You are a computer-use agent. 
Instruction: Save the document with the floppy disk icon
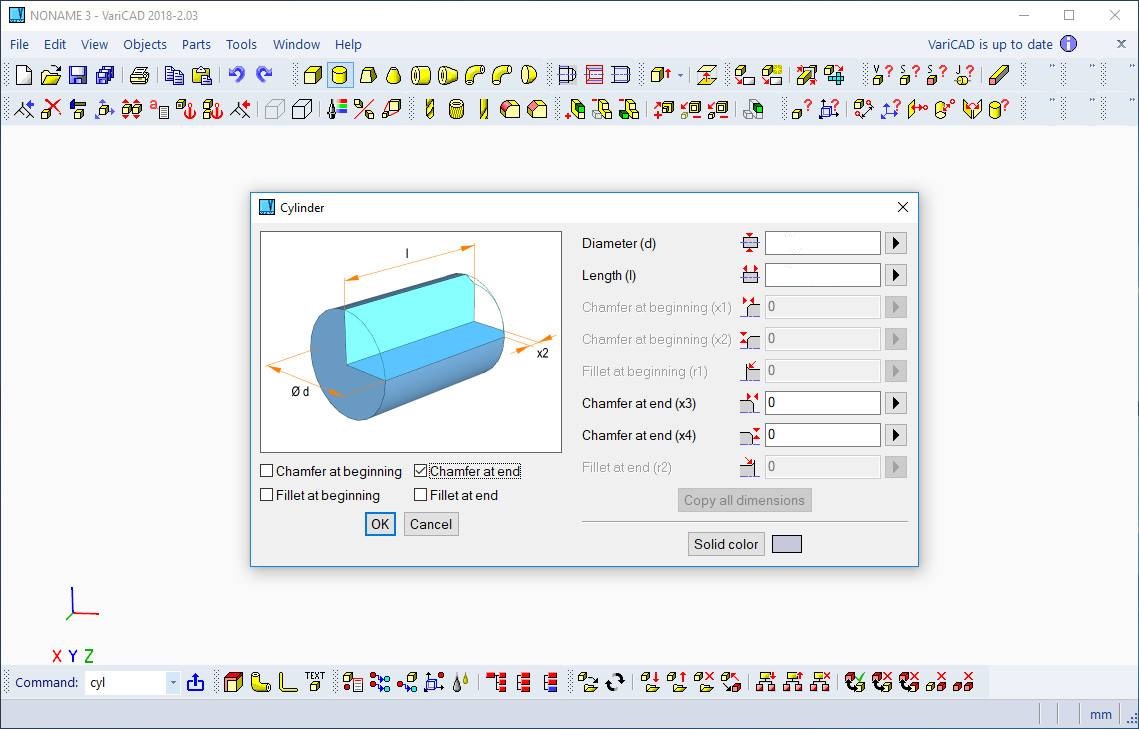point(78,75)
